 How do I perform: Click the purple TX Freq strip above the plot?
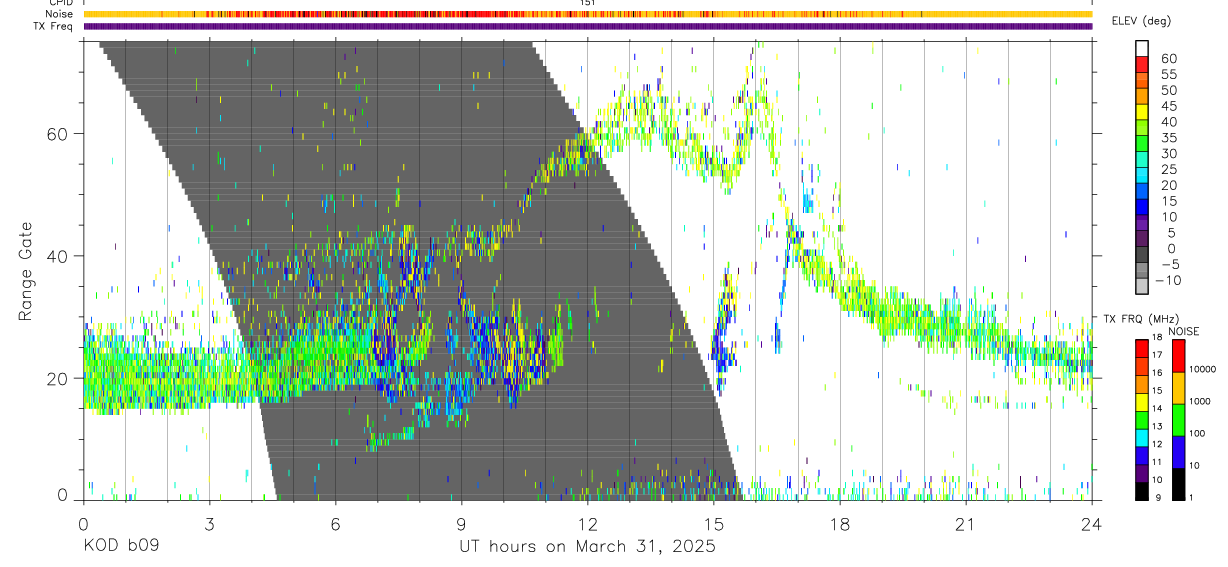587,26
